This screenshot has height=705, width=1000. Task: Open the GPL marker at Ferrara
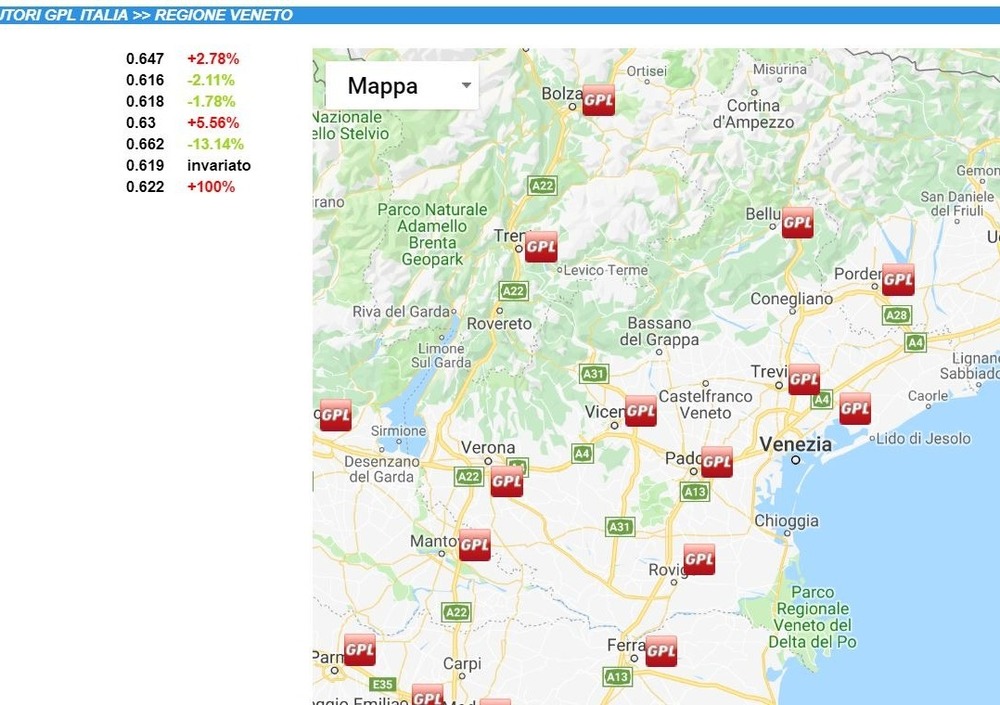tap(661, 651)
